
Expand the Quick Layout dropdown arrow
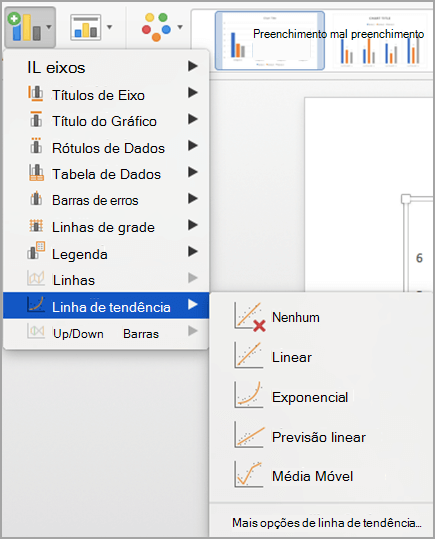[109, 27]
